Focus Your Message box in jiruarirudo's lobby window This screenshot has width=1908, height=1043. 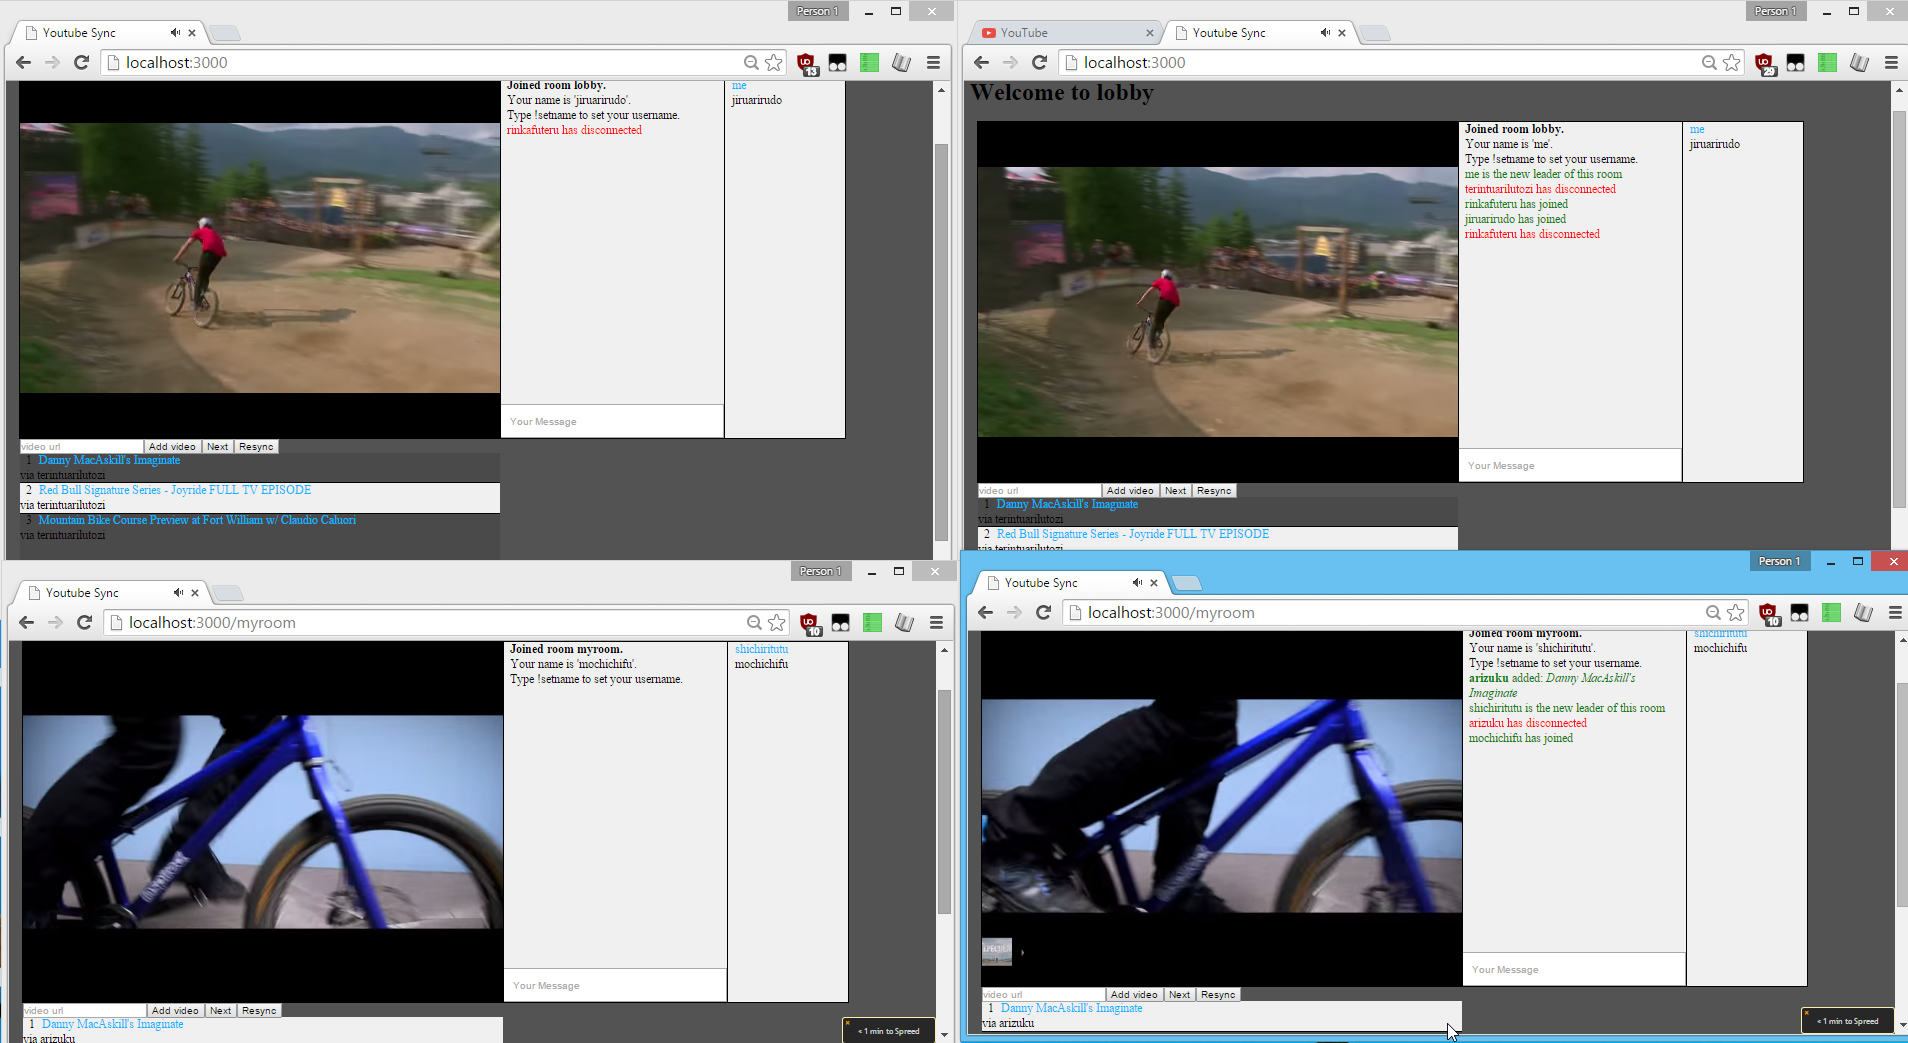612,421
